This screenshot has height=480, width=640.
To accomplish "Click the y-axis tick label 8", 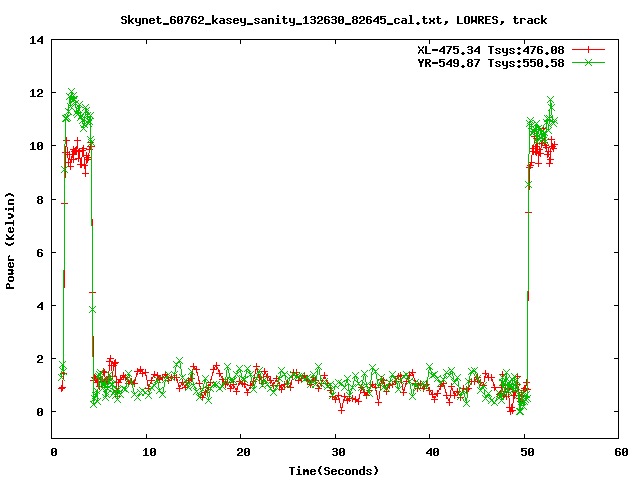I will (40, 200).
